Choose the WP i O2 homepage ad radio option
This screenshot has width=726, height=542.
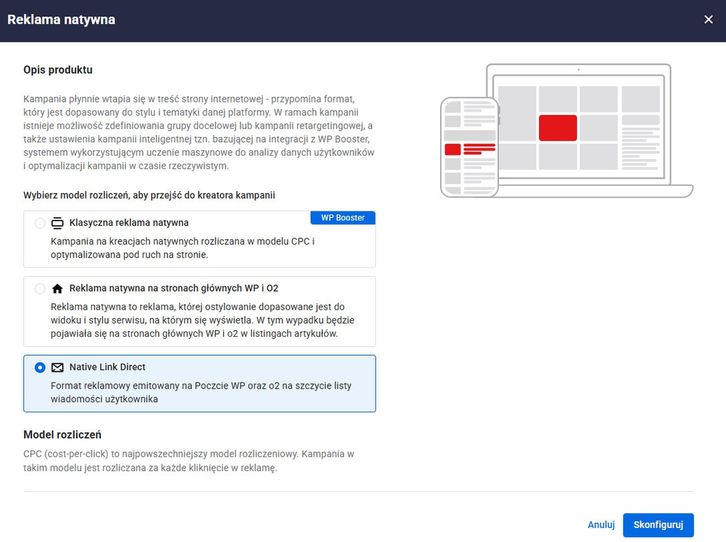pos(40,289)
